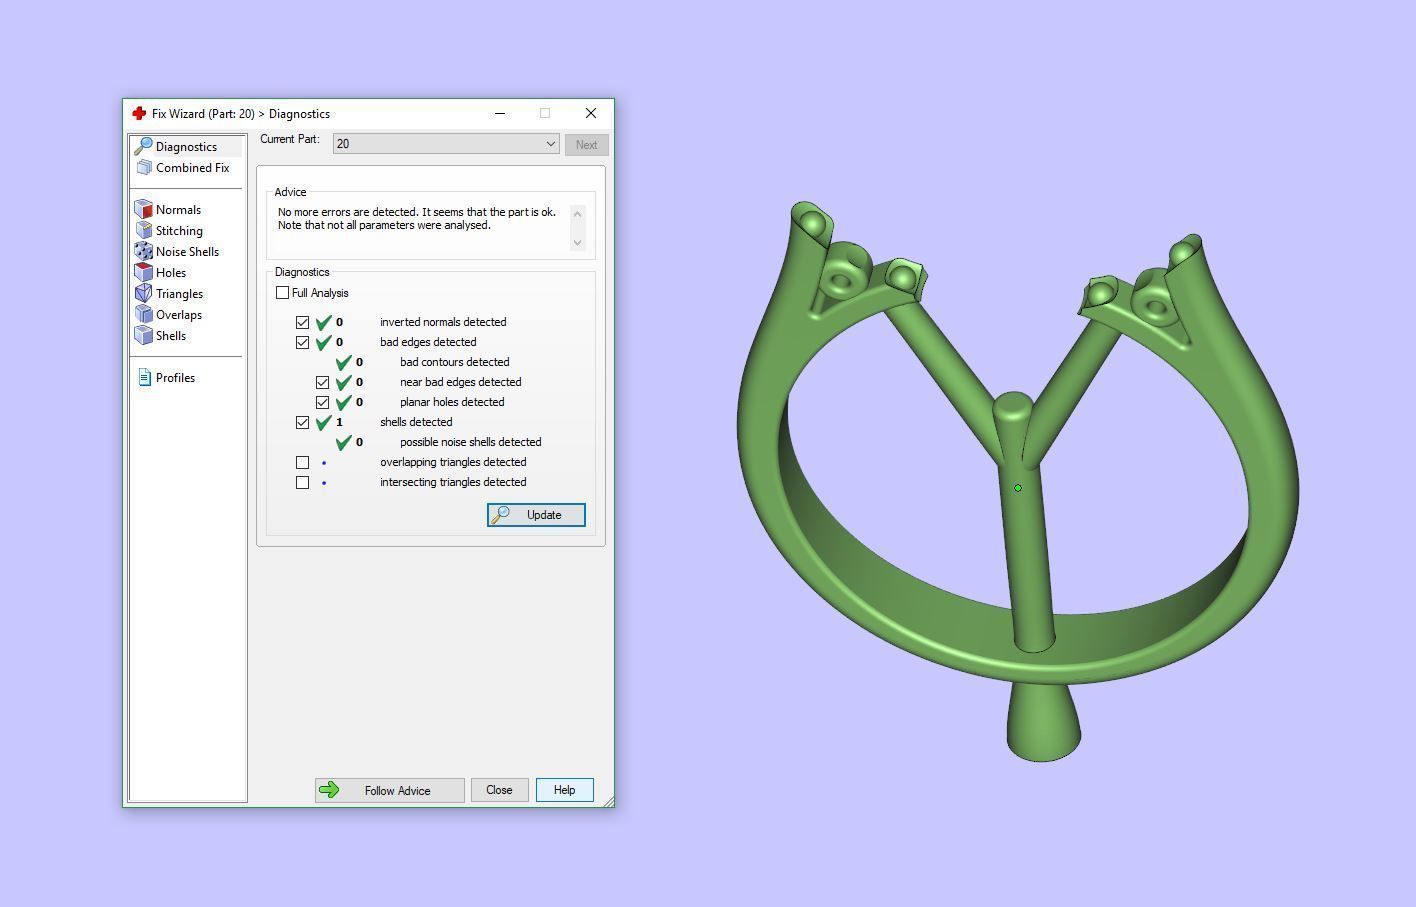
Task: Click the Overlaps cube icon
Action: pyautogui.click(x=144, y=315)
